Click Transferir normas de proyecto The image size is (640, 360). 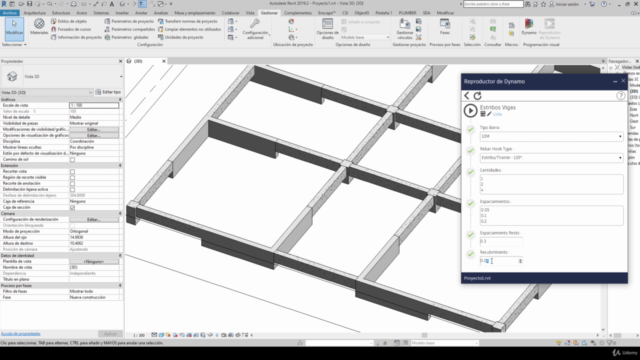(188, 21)
